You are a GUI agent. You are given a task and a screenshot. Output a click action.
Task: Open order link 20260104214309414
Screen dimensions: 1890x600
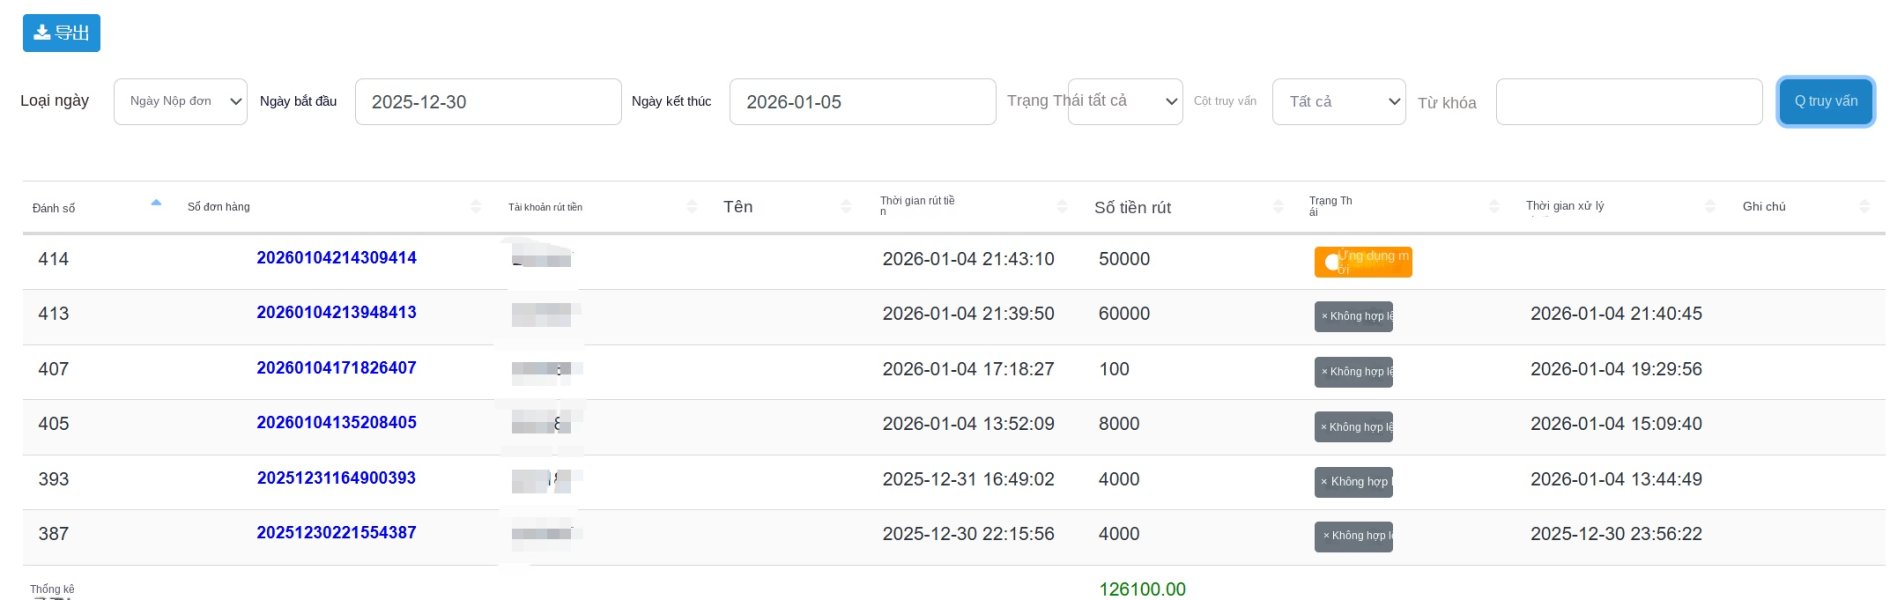(336, 258)
